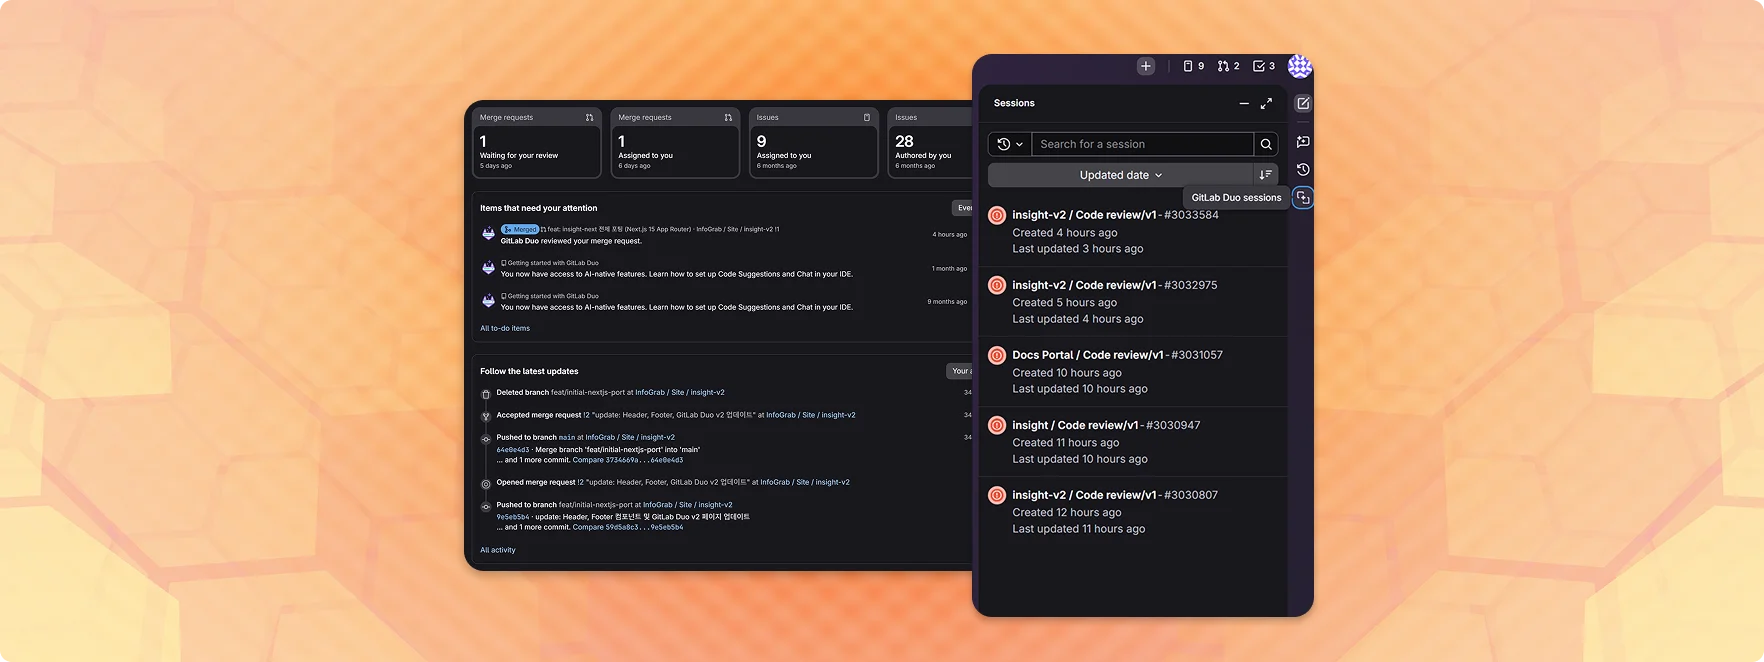Open the user avatar menu
Viewport: 1764px width, 662px height.
(x=1299, y=66)
